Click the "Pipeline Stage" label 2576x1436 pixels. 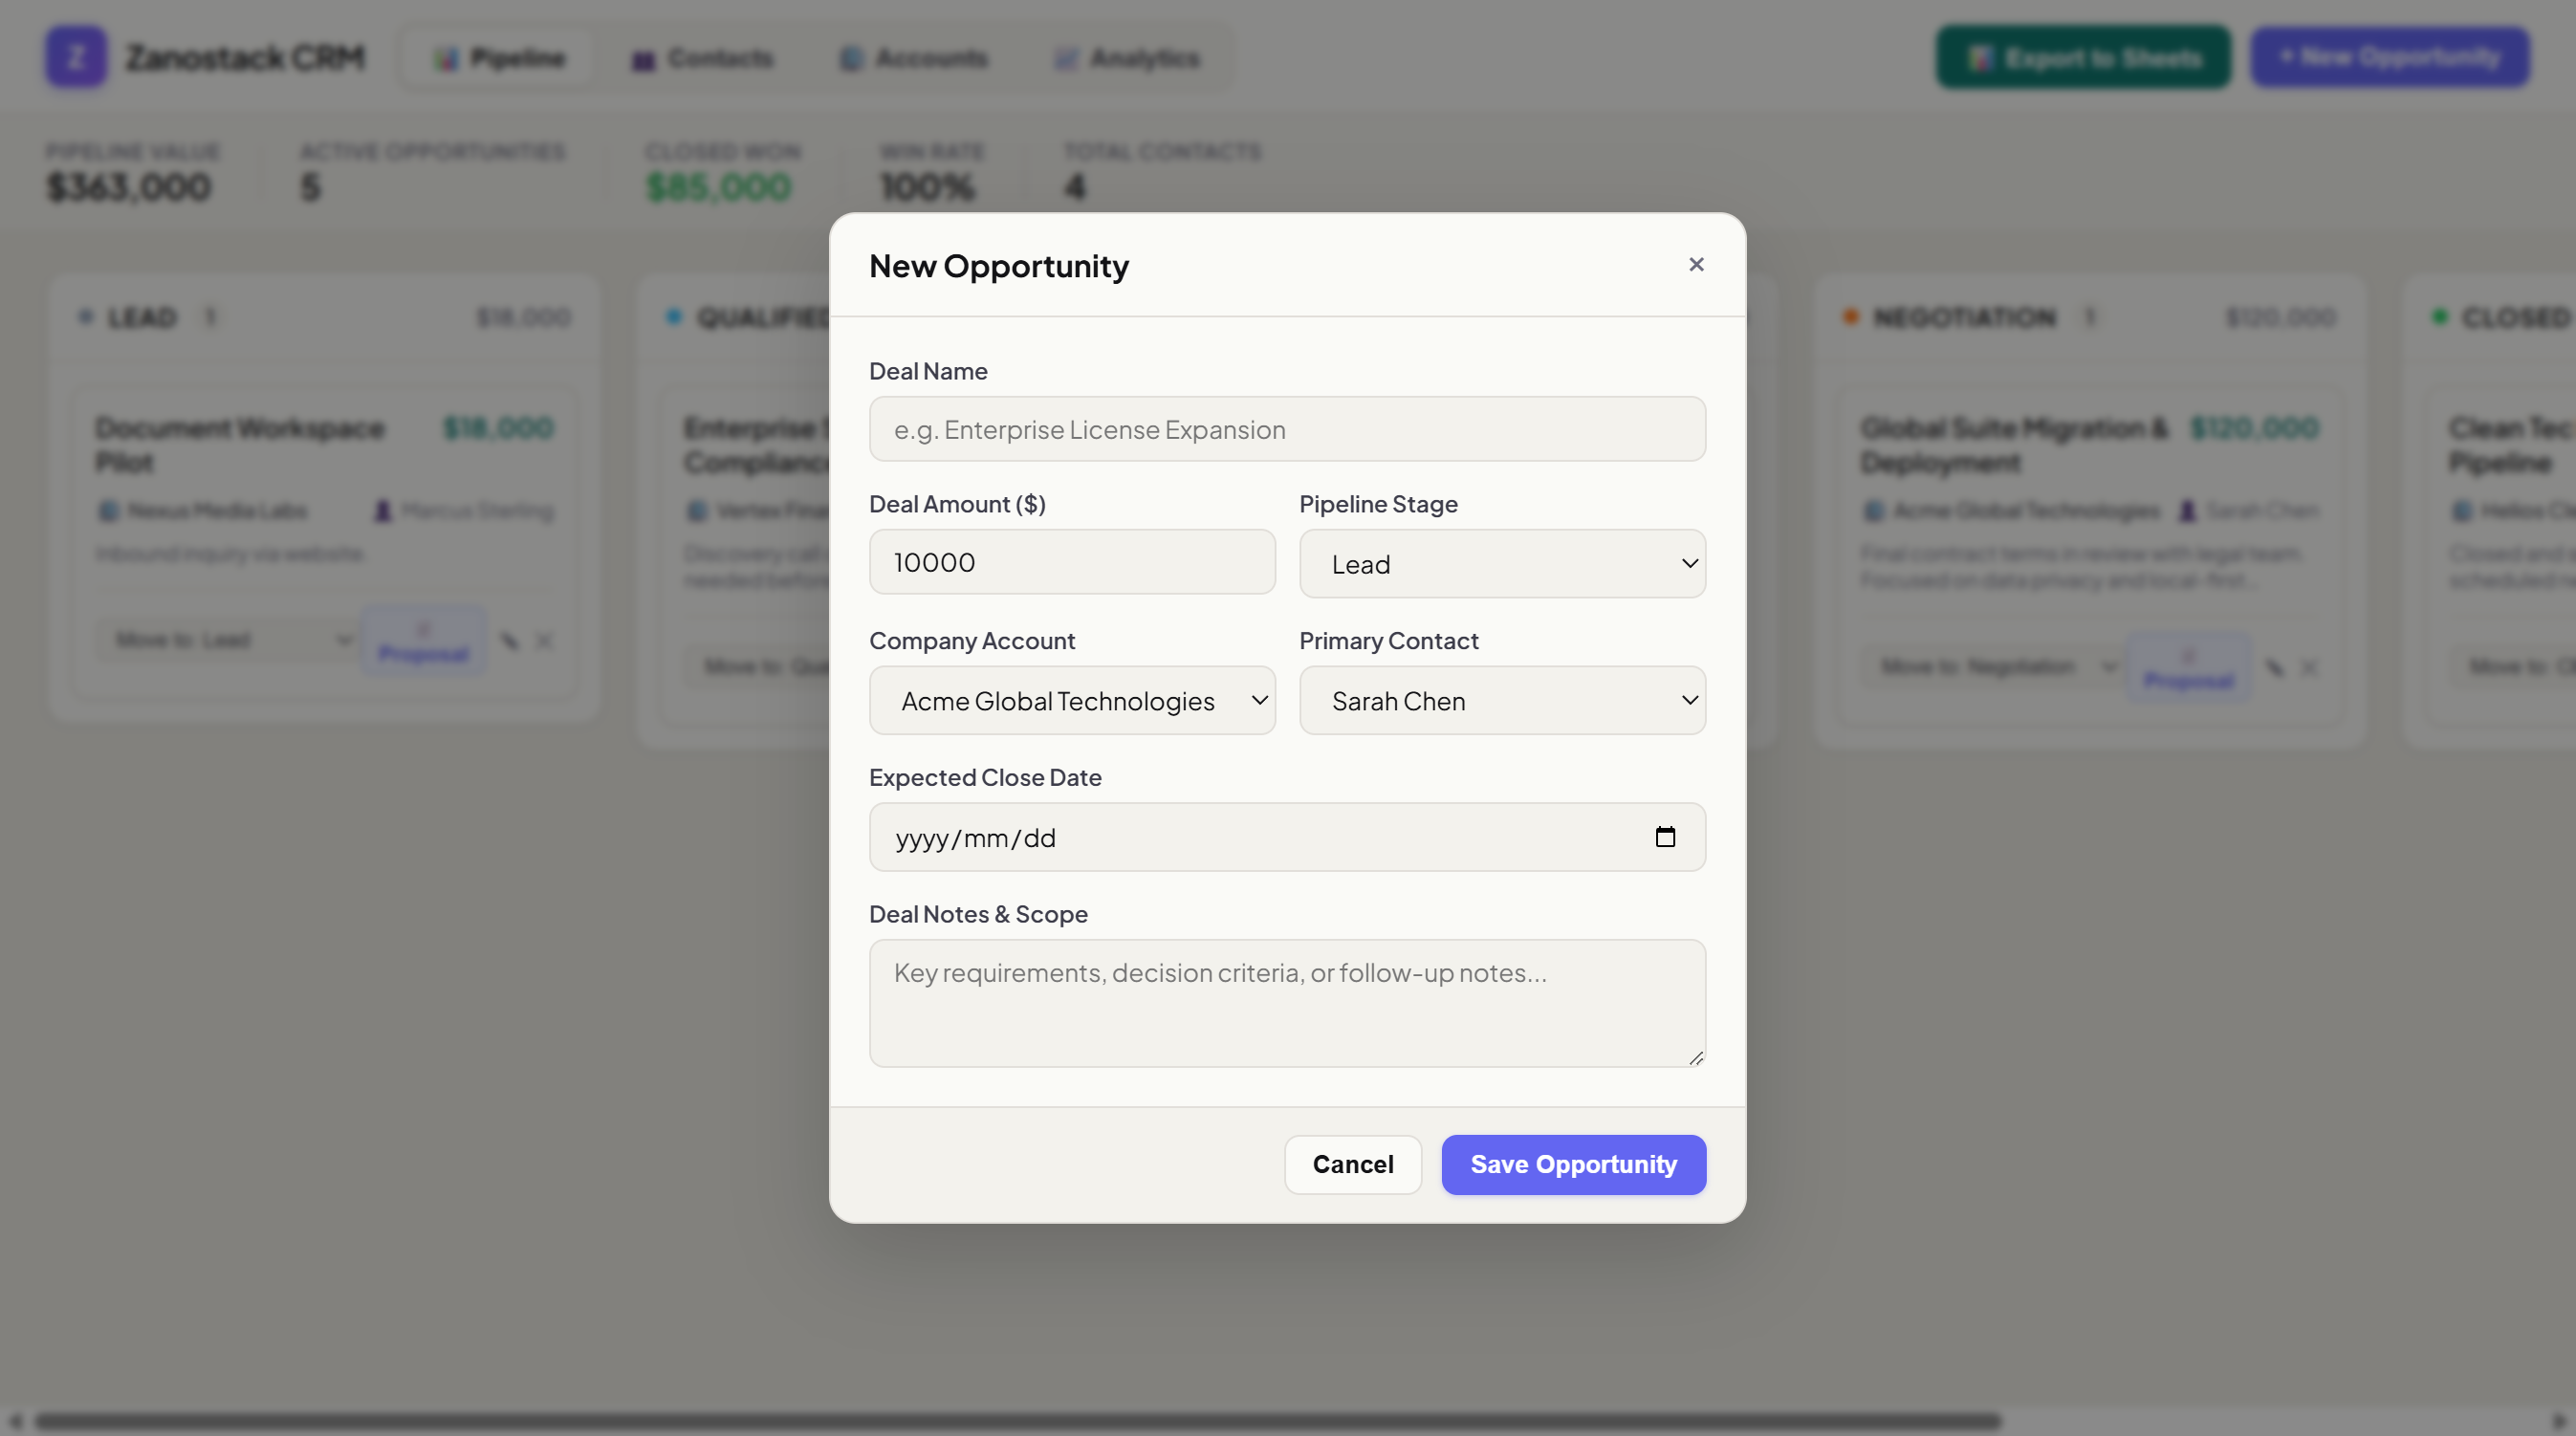tap(1378, 504)
